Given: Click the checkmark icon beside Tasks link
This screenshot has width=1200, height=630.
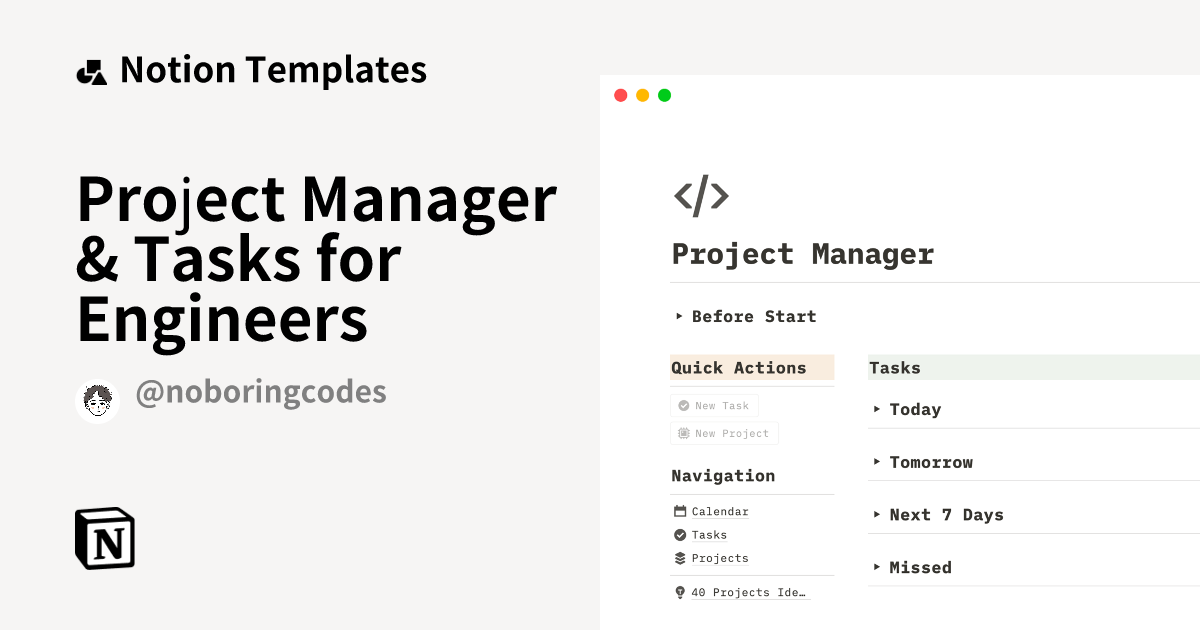Looking at the screenshot, I should click(x=679, y=535).
